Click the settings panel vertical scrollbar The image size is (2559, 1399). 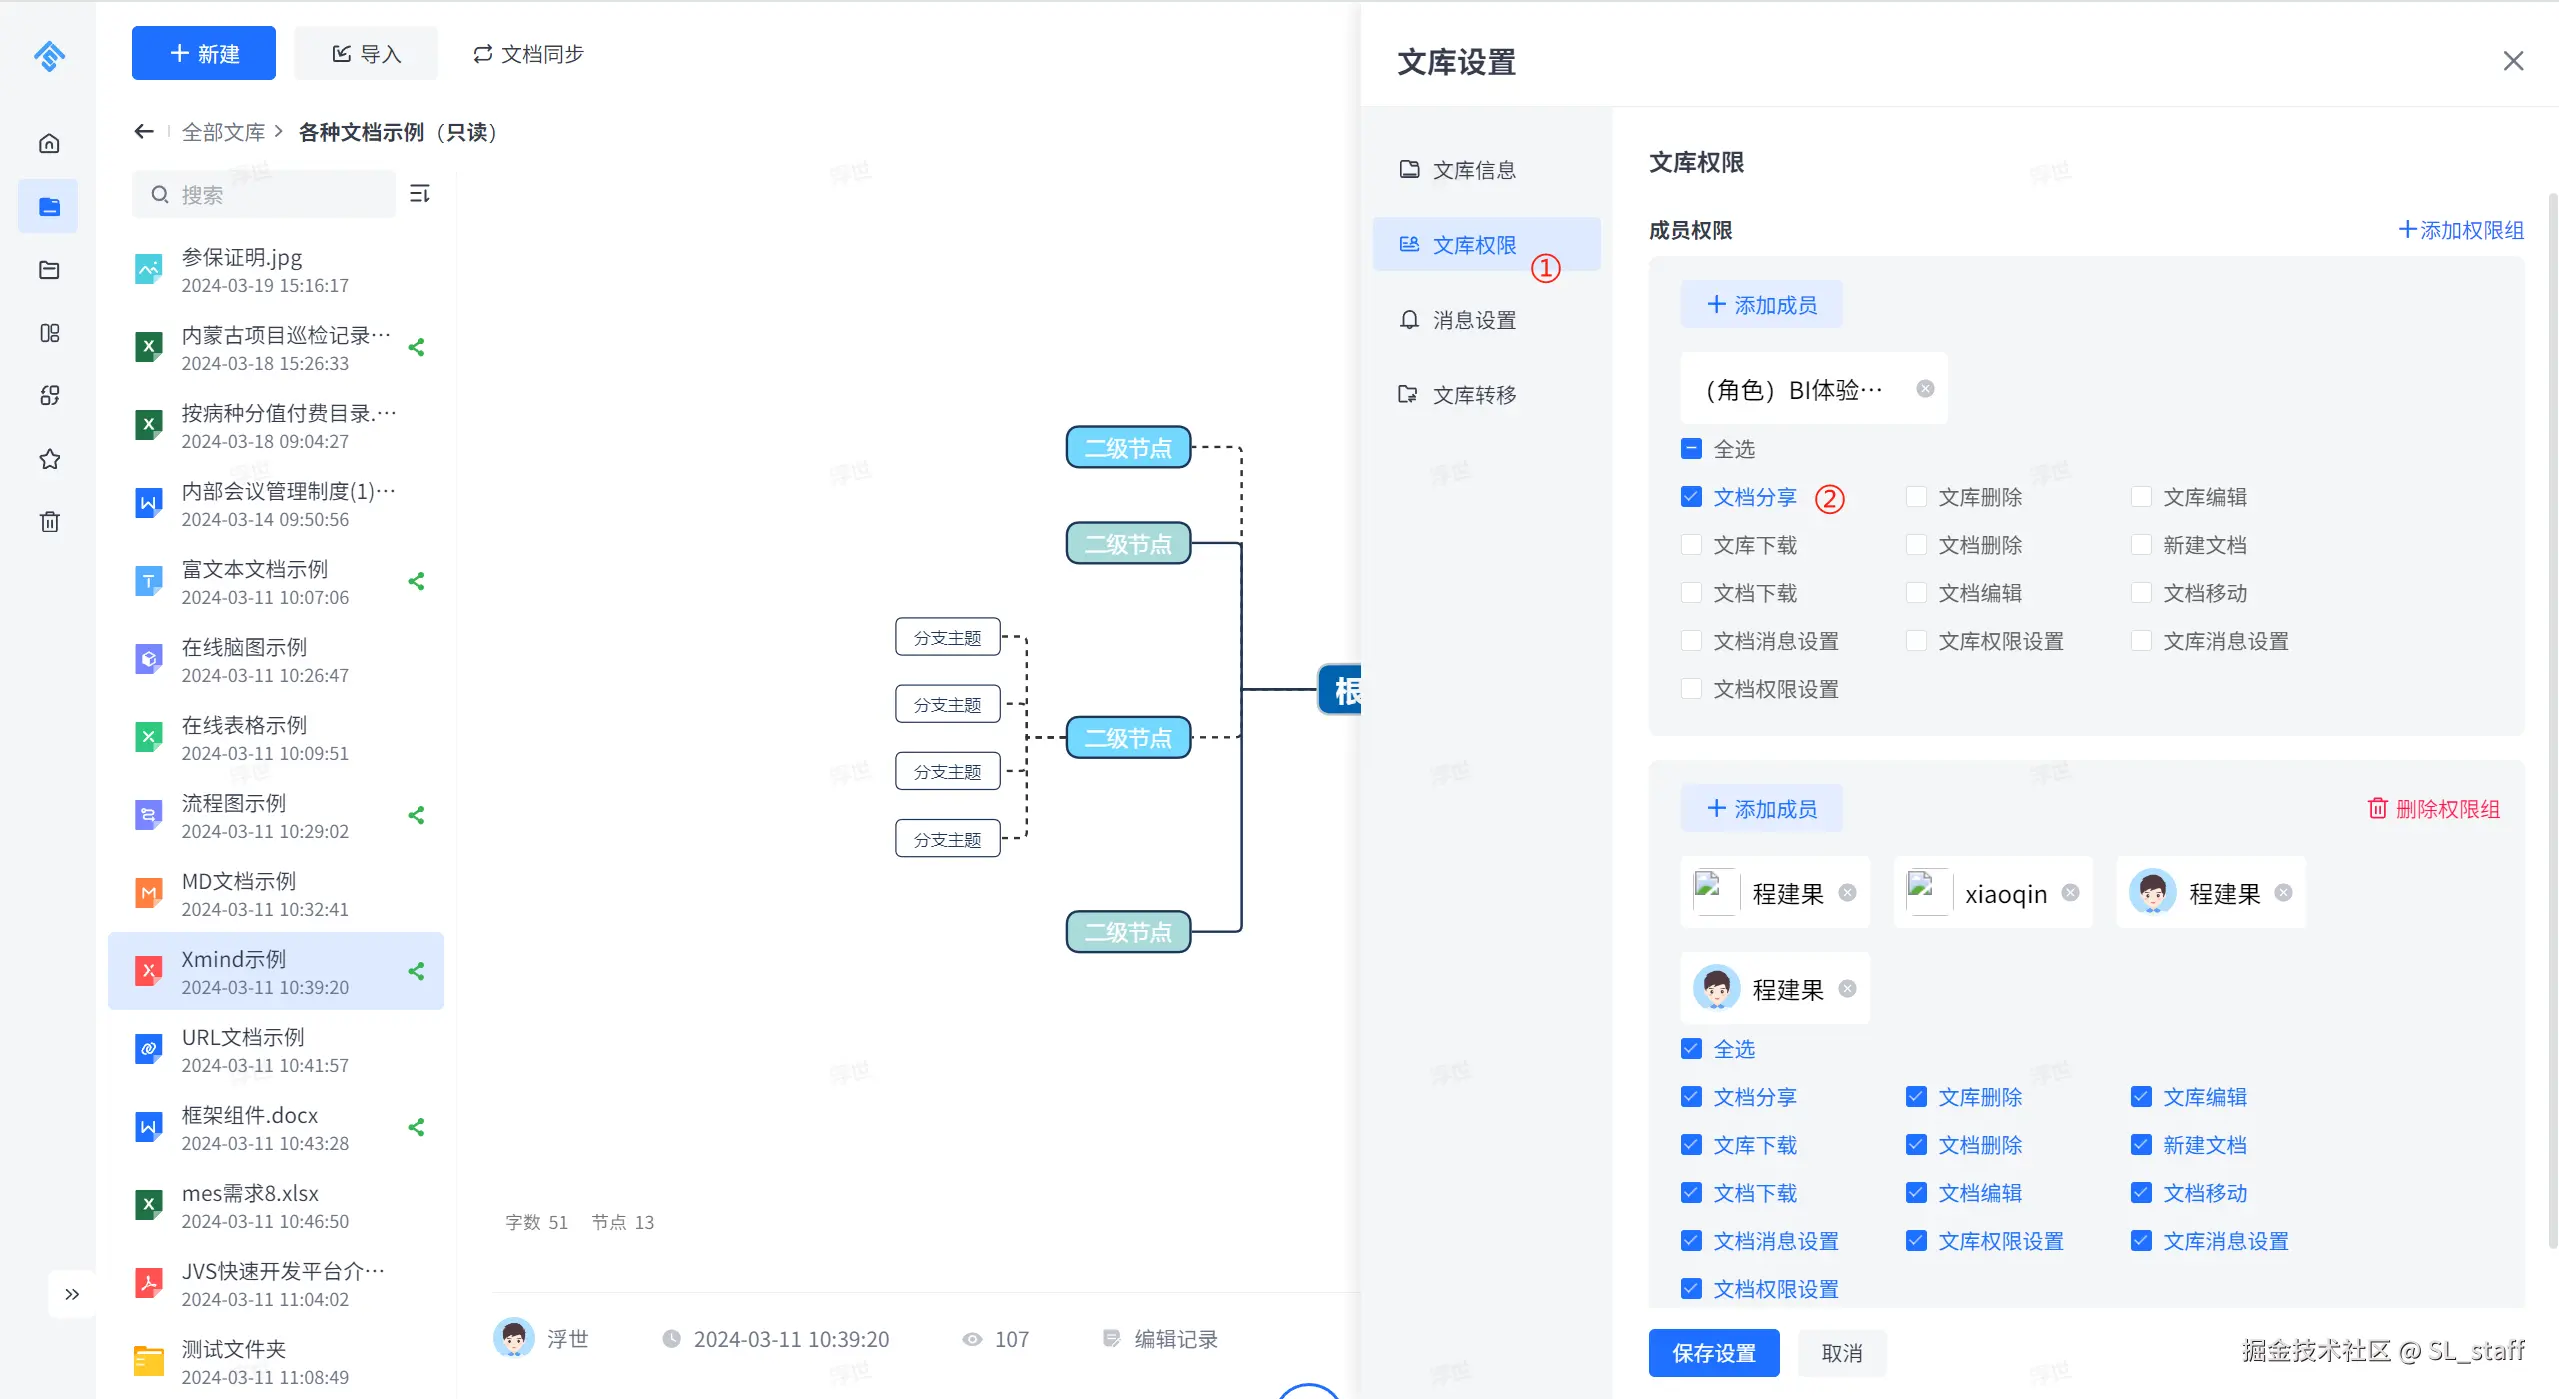2552,720
